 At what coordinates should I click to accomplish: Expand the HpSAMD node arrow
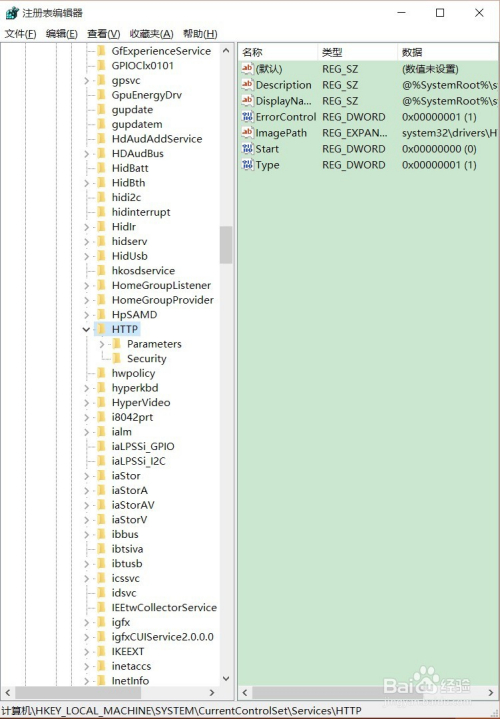87,315
